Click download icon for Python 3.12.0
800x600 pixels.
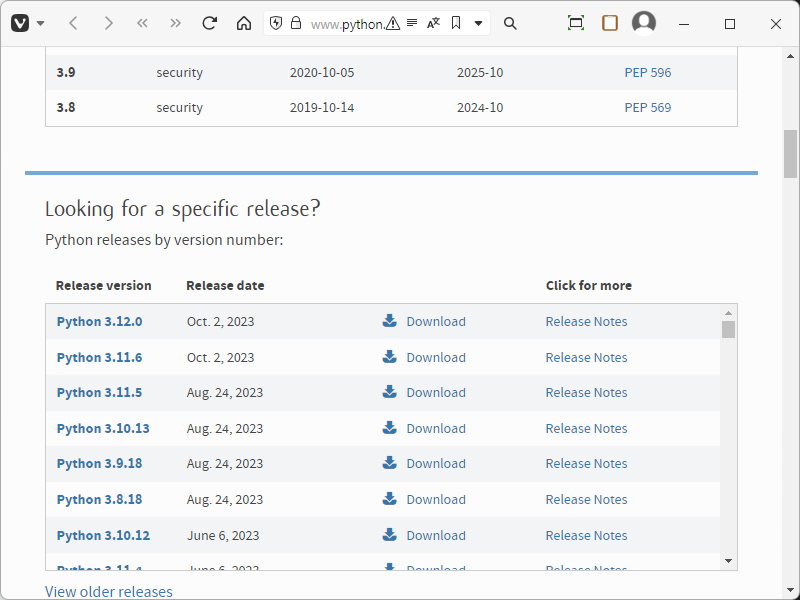[x=390, y=320]
